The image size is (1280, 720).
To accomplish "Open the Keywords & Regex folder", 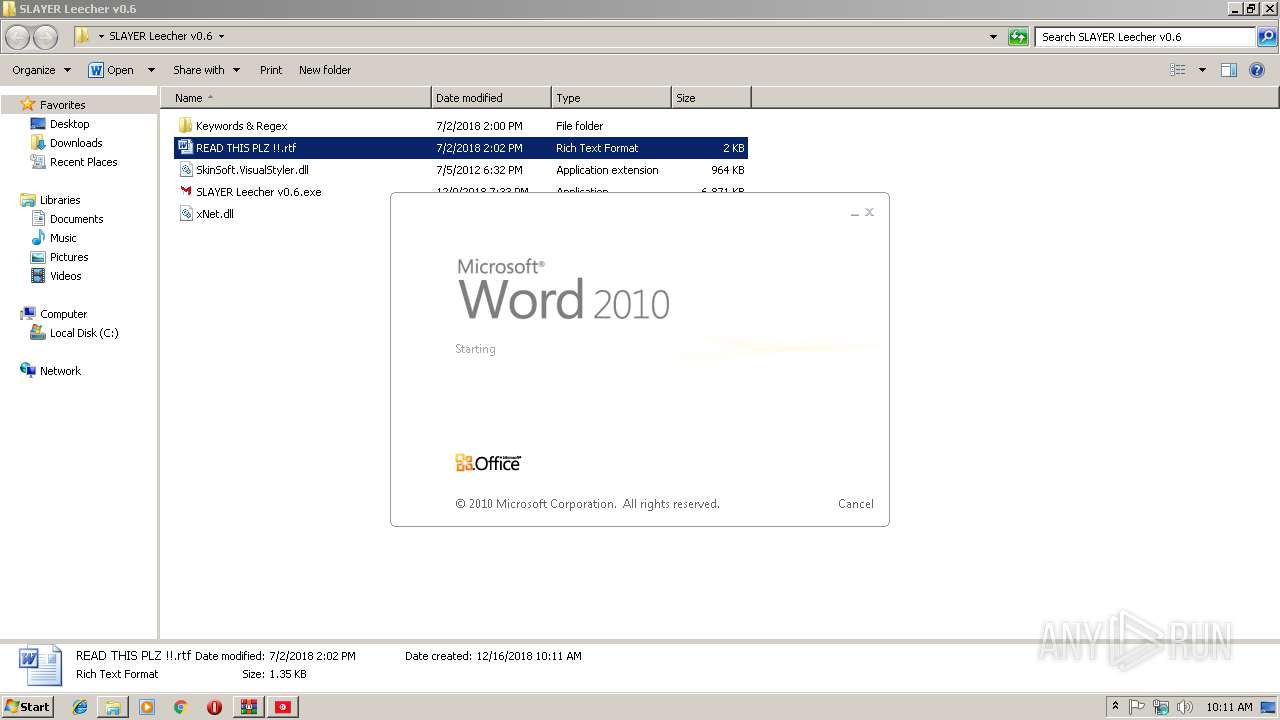I will 241,126.
